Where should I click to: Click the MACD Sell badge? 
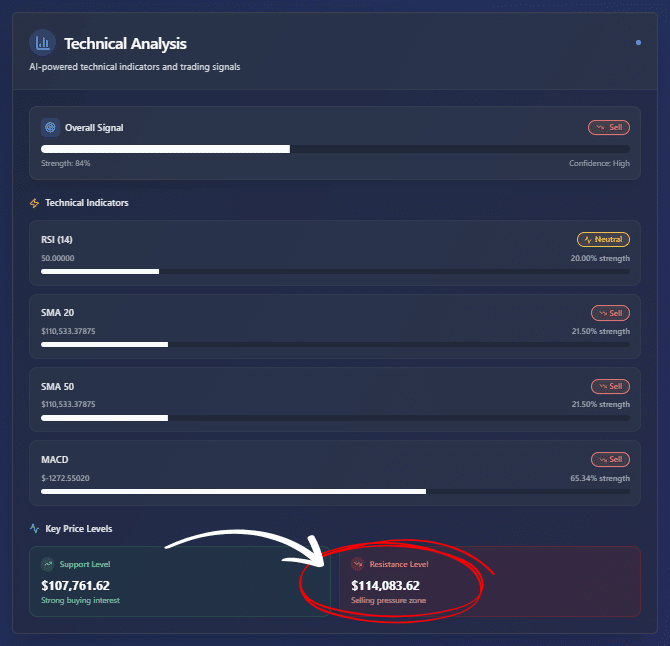coord(610,460)
